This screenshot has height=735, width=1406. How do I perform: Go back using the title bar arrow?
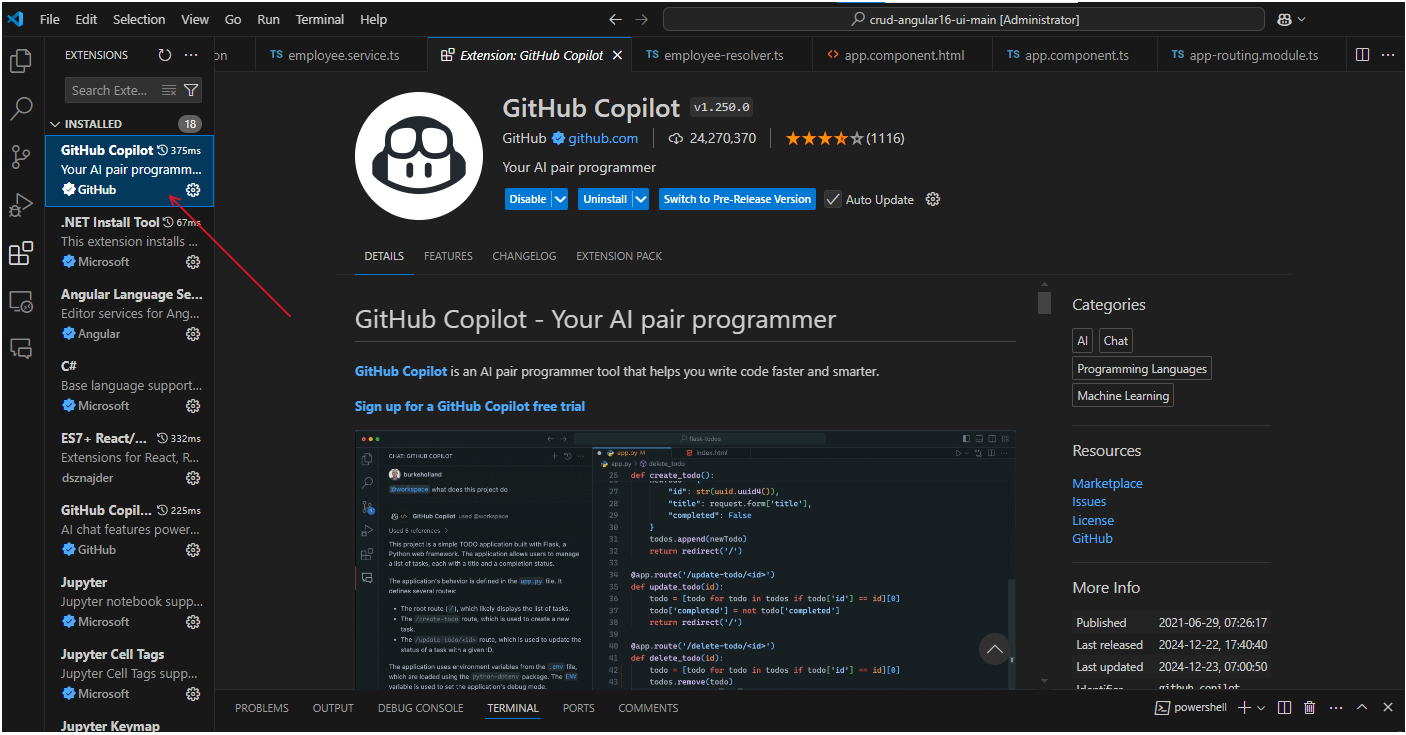click(x=616, y=19)
